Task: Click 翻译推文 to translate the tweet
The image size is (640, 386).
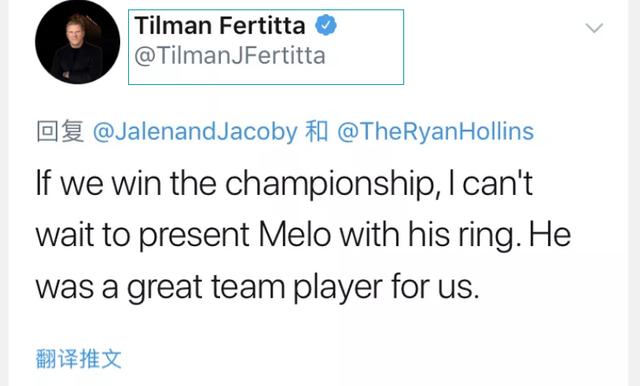Action: (x=78, y=359)
